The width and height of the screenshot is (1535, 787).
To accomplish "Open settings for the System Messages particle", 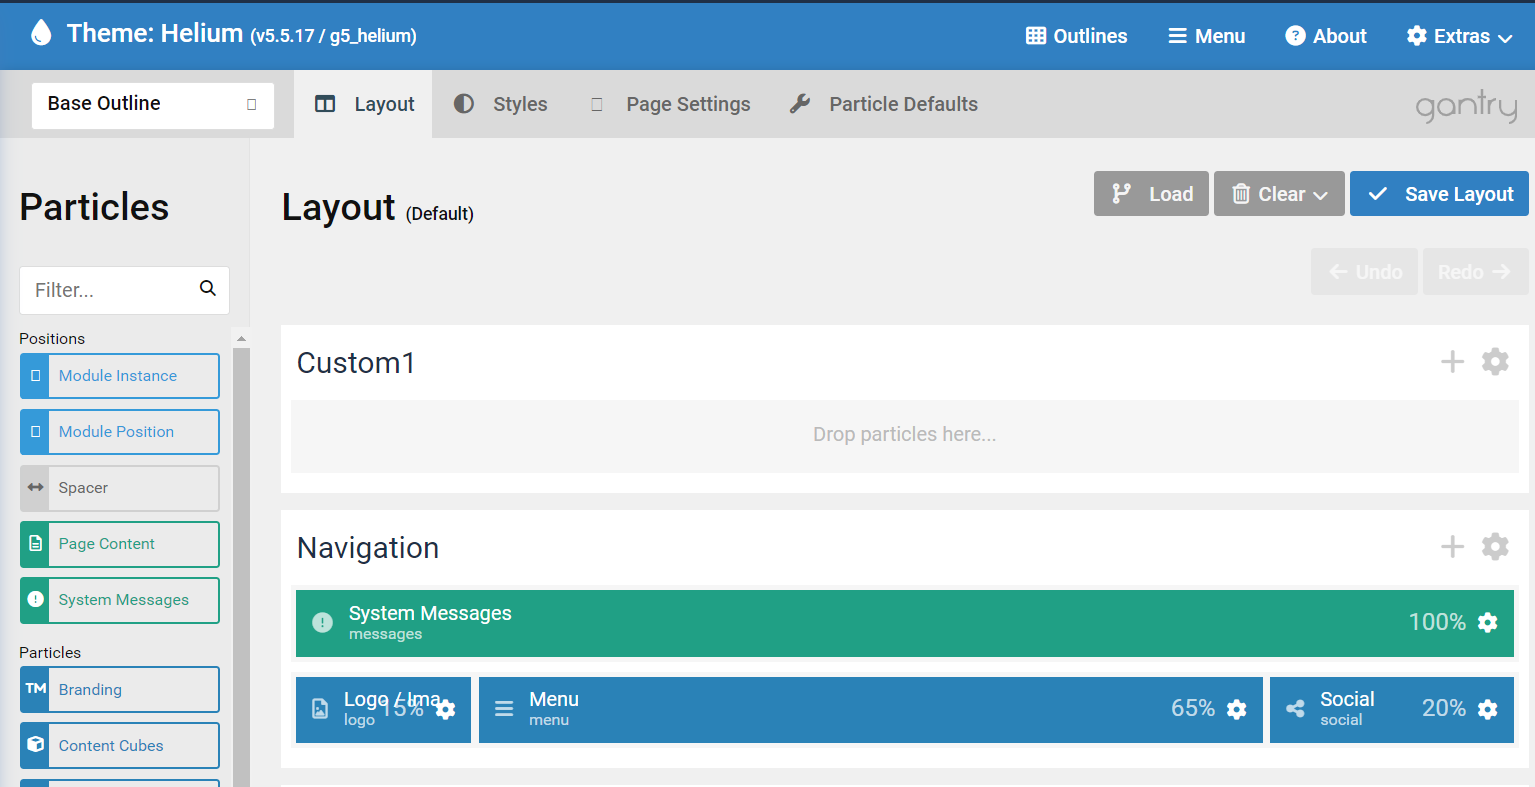I will tap(1487, 621).
